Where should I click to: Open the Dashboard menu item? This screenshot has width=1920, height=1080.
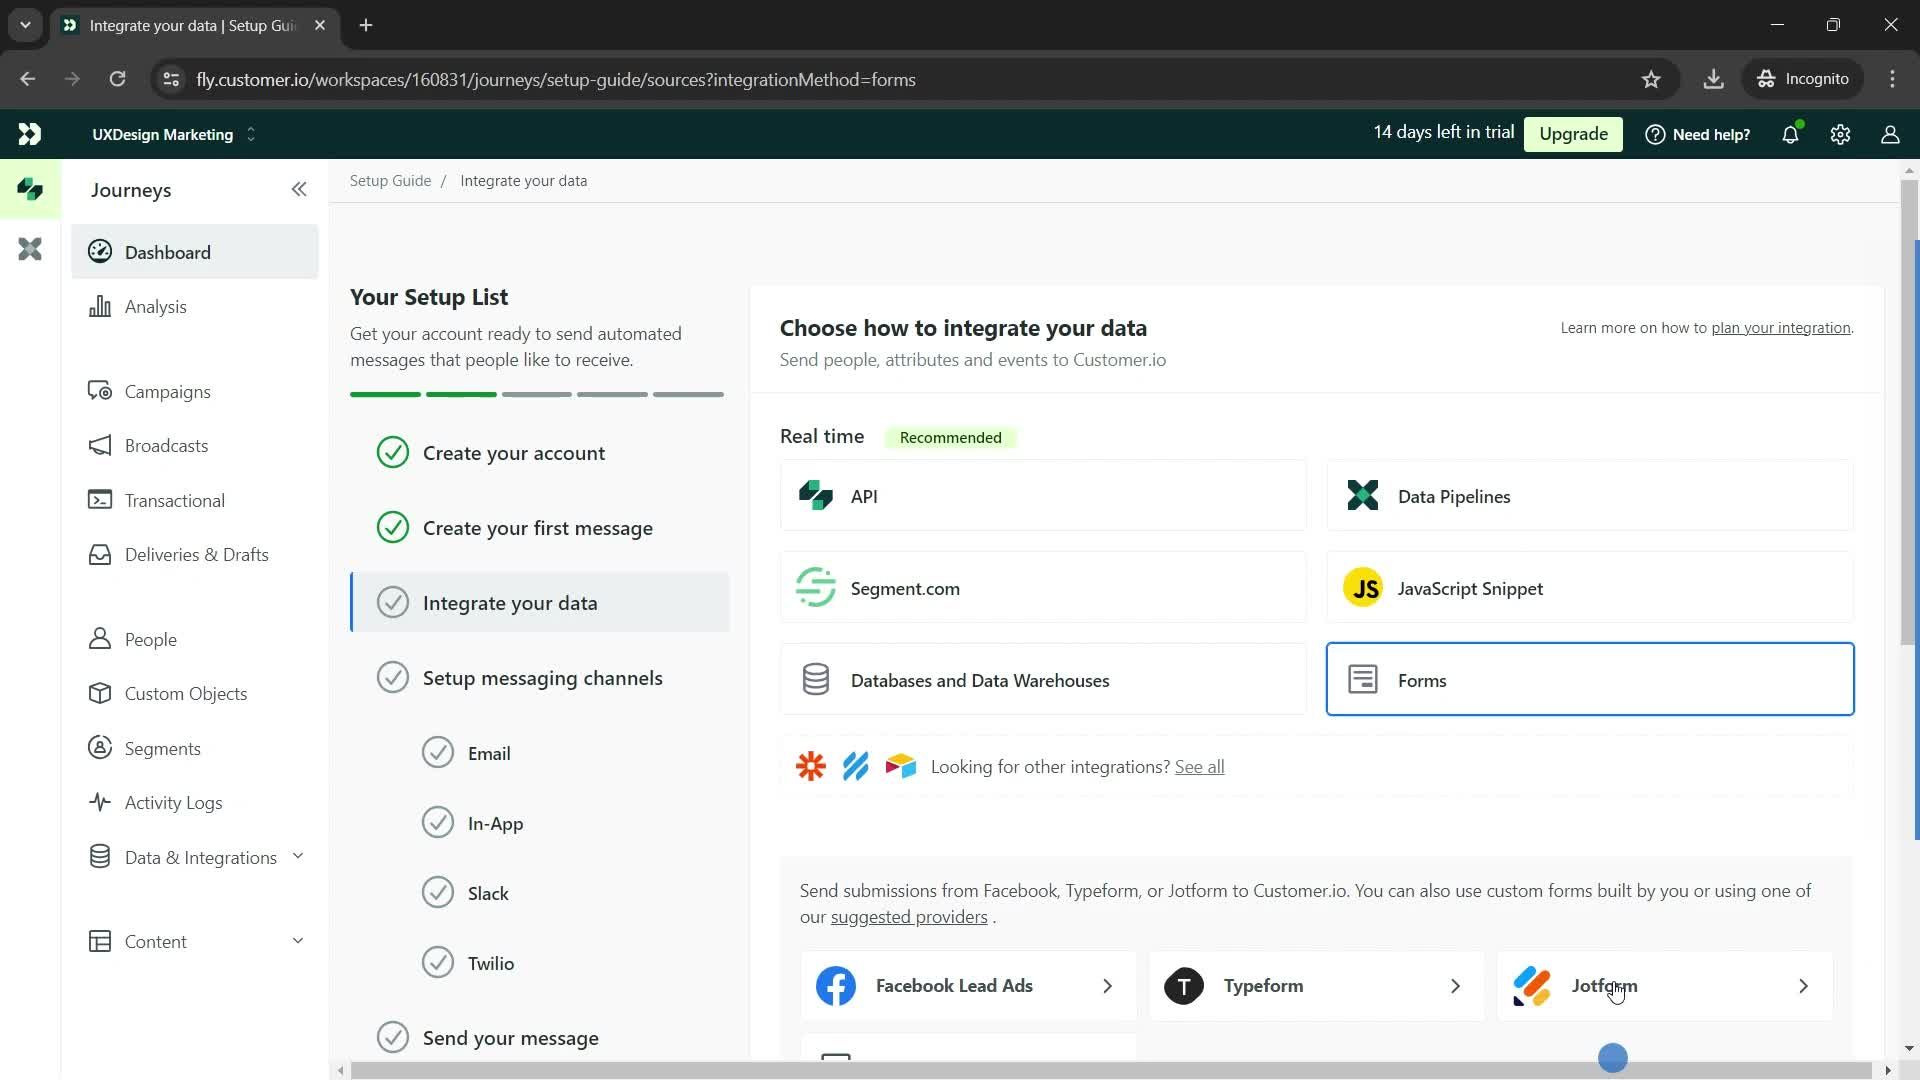click(x=167, y=252)
